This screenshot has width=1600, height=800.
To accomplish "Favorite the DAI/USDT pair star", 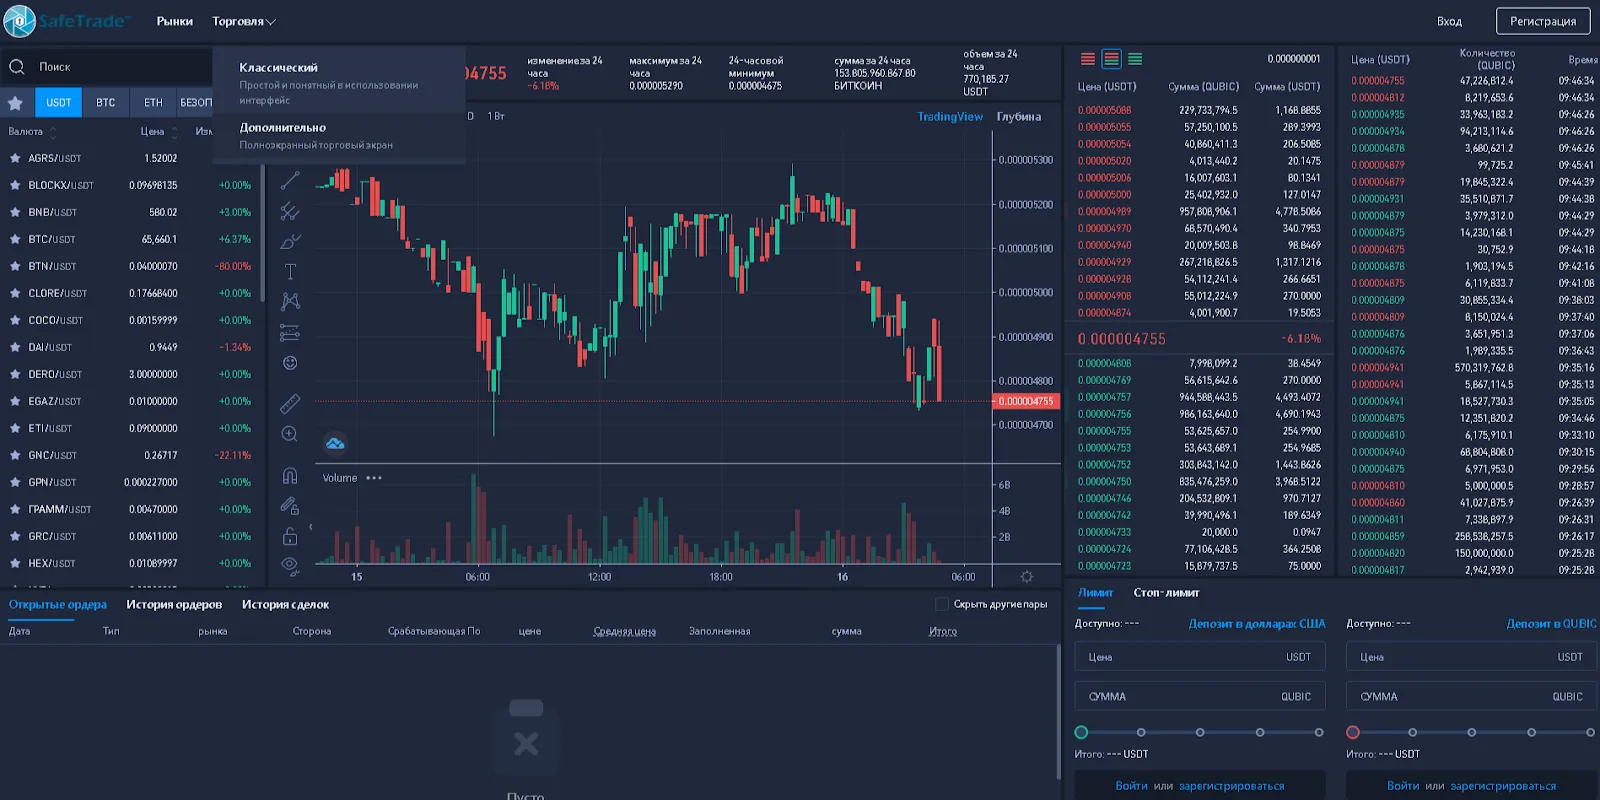I will click(15, 347).
